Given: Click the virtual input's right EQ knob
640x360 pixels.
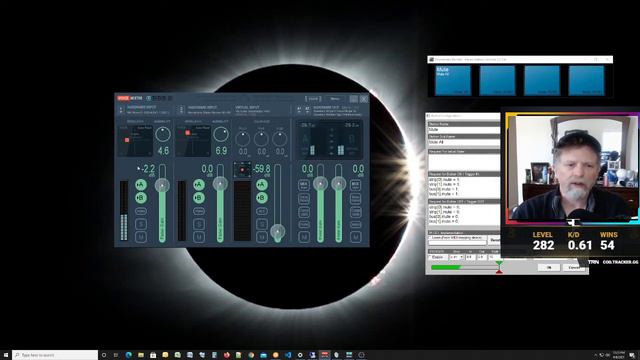Looking at the screenshot, I should [280, 139].
